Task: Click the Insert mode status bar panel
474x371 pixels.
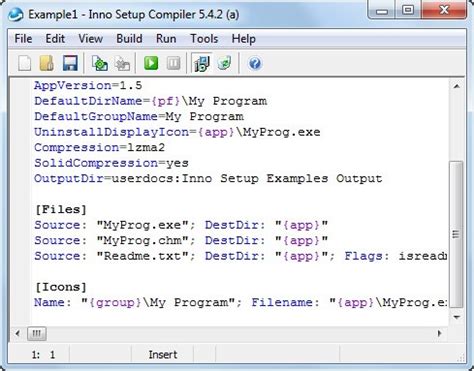Action: (163, 355)
